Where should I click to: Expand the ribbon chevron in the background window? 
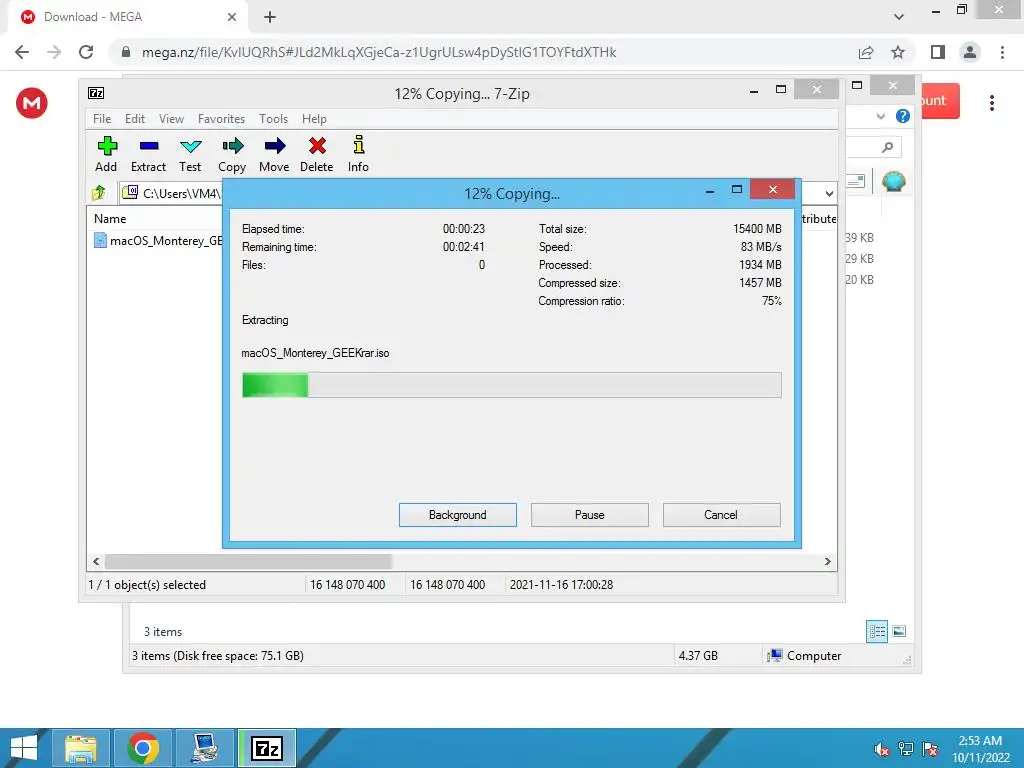click(881, 116)
